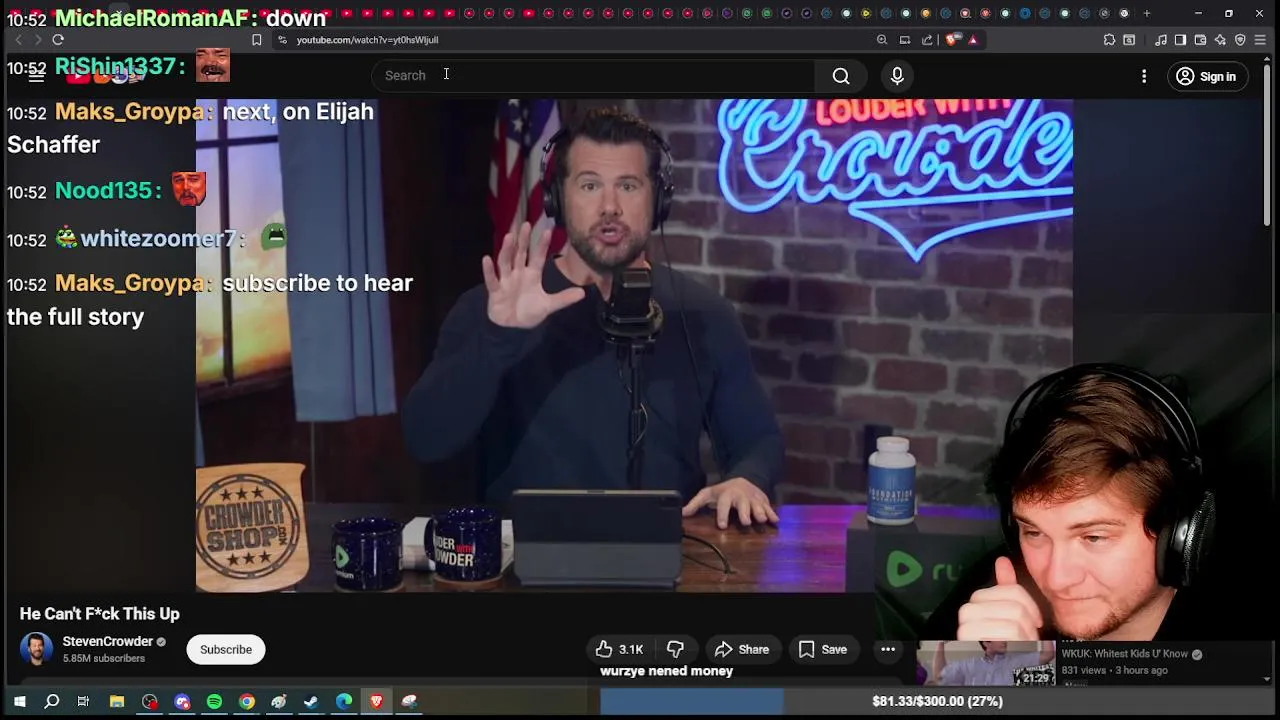1280x720 pixels.
Task: Open the media music-note control icon
Action: (1160, 40)
